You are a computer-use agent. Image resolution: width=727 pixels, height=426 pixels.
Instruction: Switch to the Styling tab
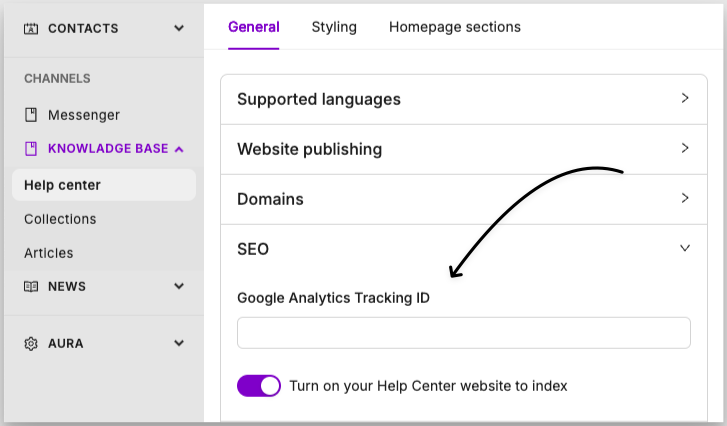coord(334,27)
